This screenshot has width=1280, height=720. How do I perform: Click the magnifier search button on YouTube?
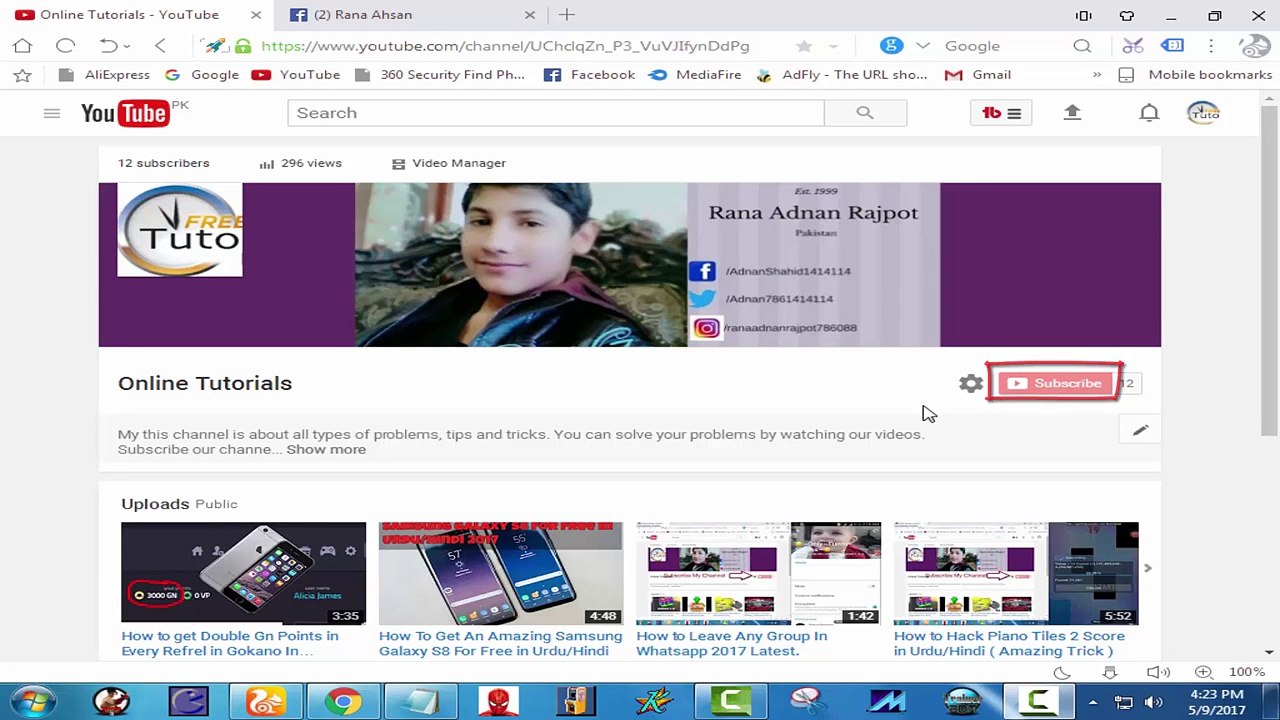(865, 113)
